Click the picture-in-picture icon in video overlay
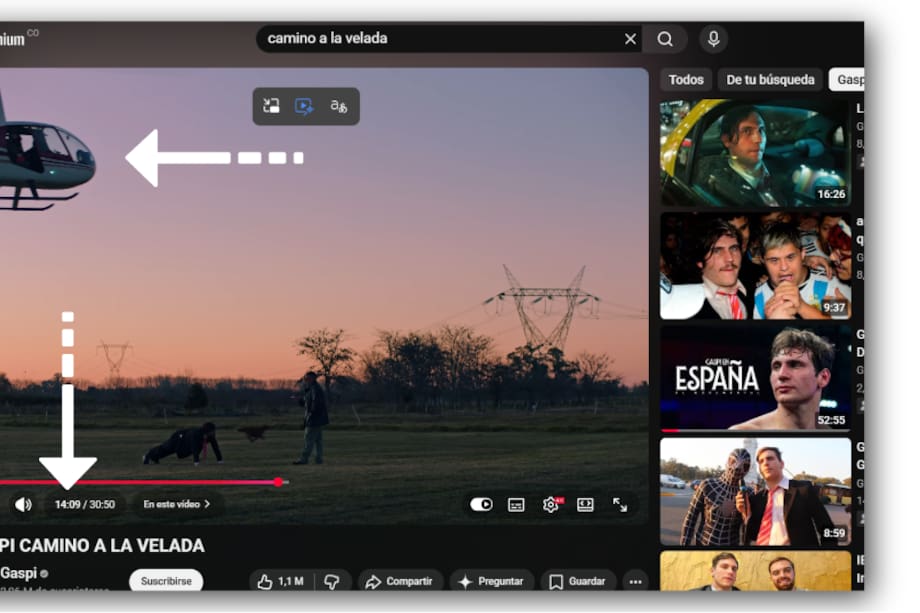 pos(271,106)
